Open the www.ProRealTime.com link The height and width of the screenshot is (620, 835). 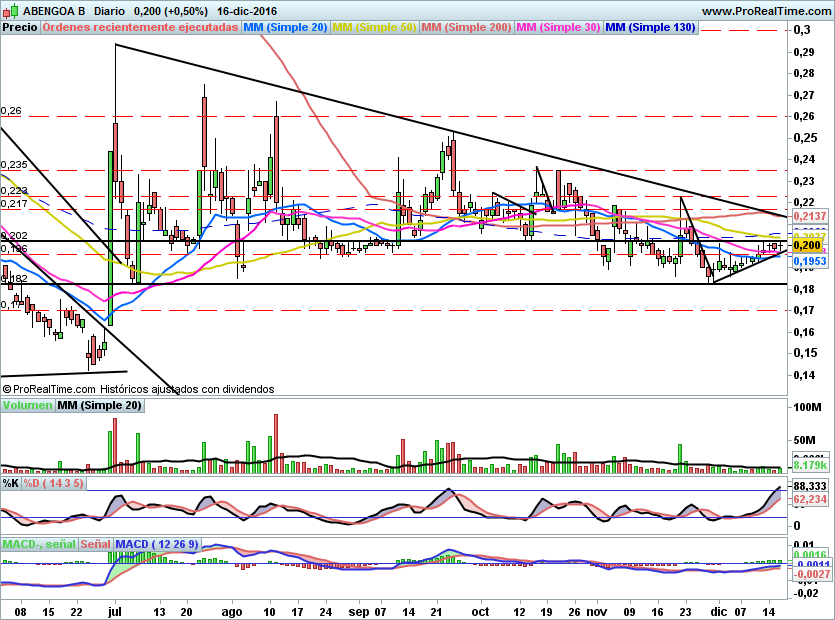[x=766, y=11]
